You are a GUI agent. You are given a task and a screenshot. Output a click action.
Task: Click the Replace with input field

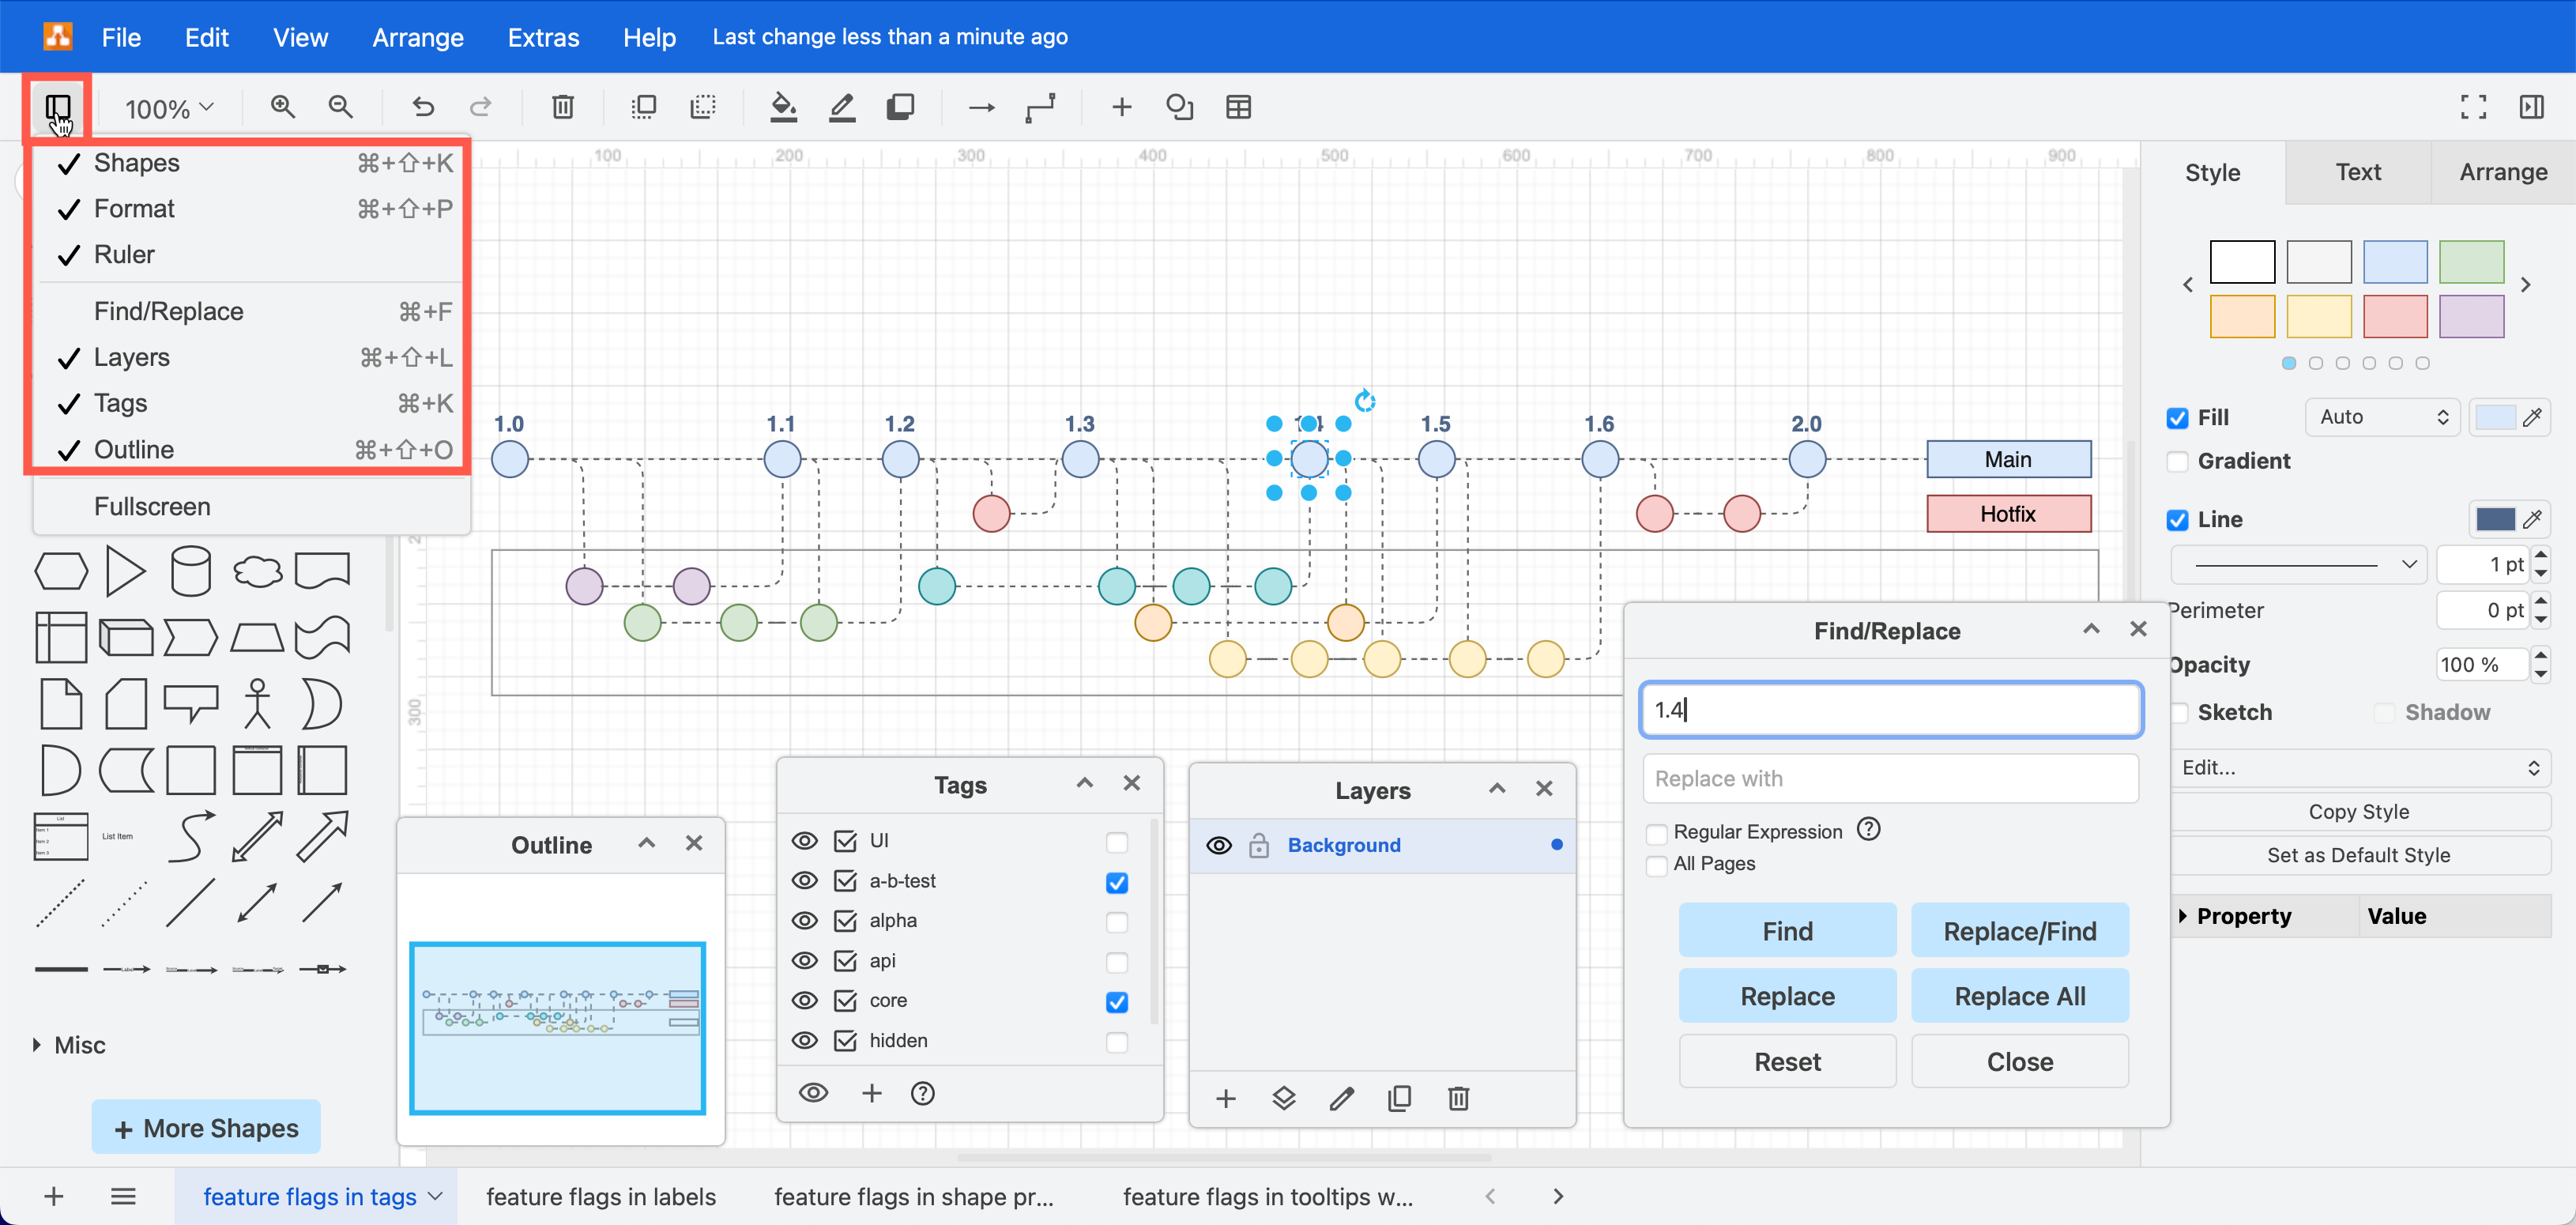[x=1889, y=778]
